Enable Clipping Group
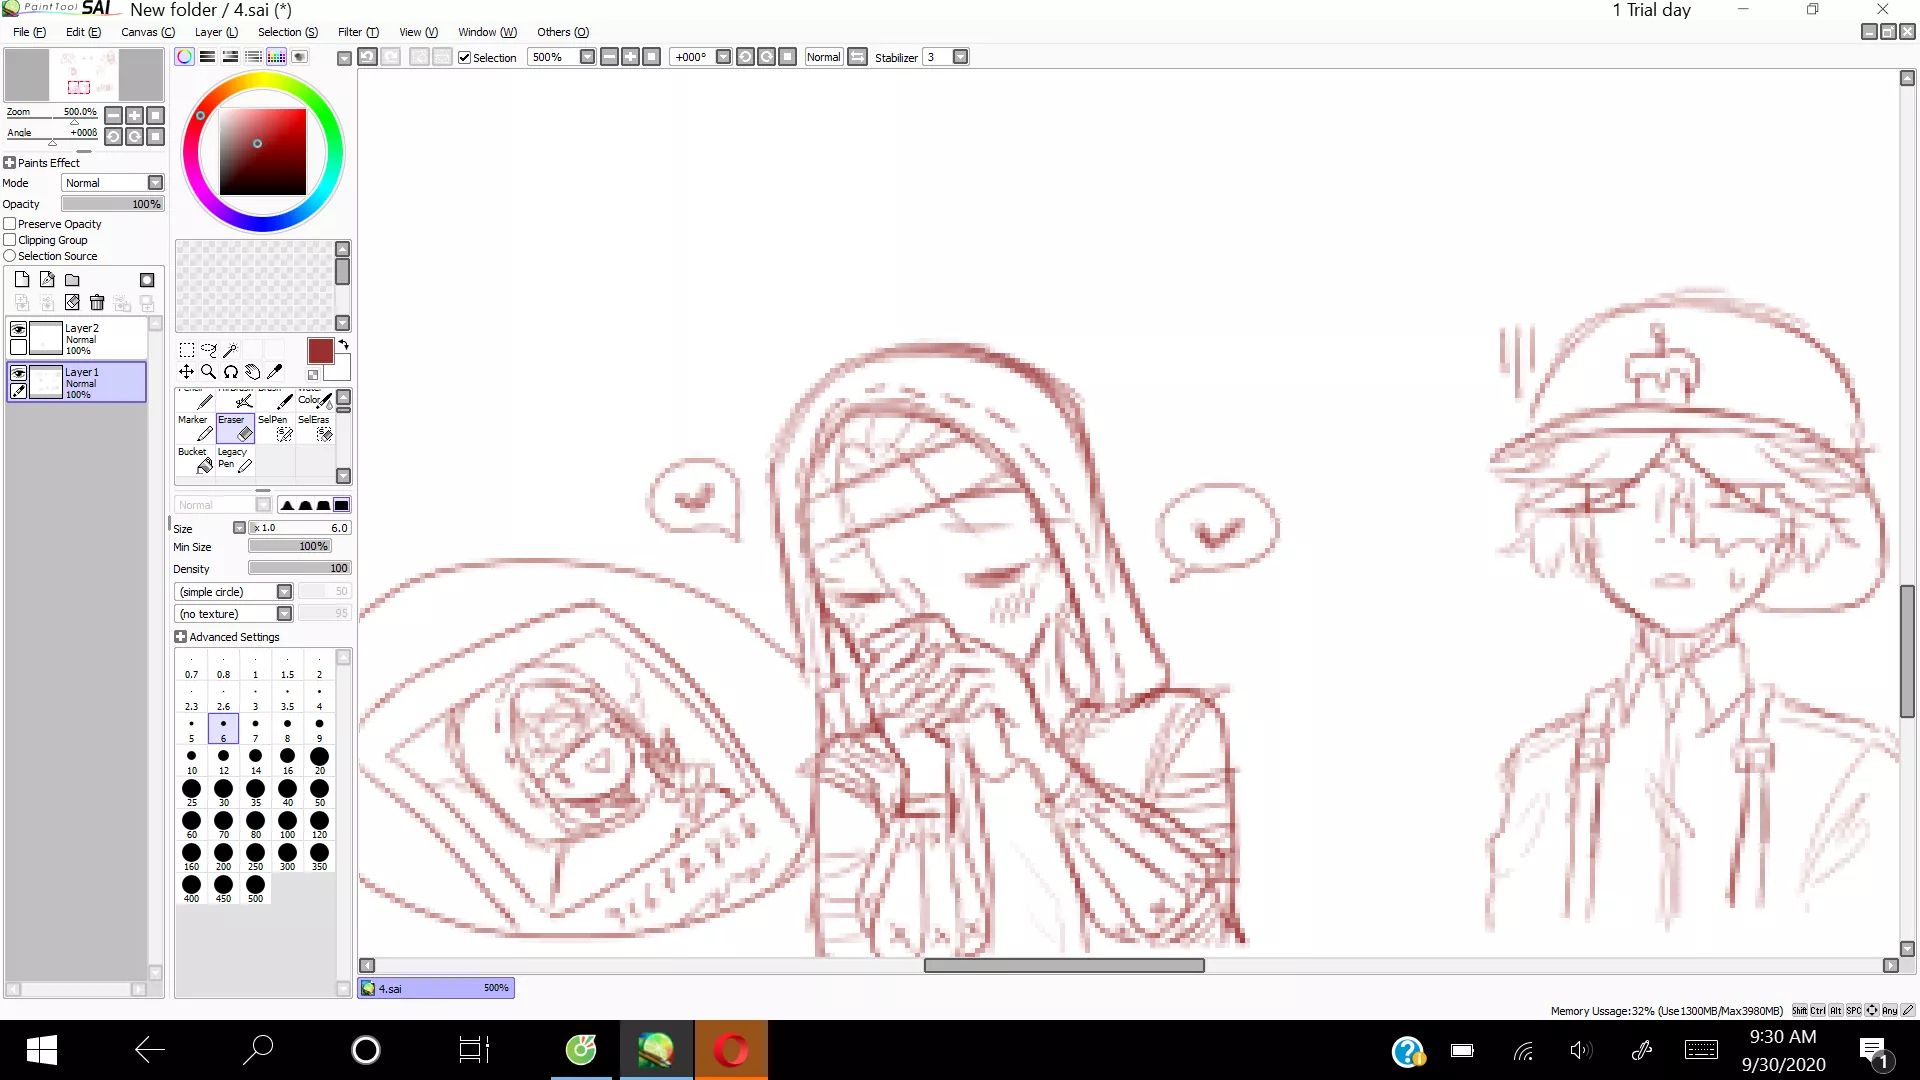Image resolution: width=1920 pixels, height=1080 pixels. [x=10, y=240]
